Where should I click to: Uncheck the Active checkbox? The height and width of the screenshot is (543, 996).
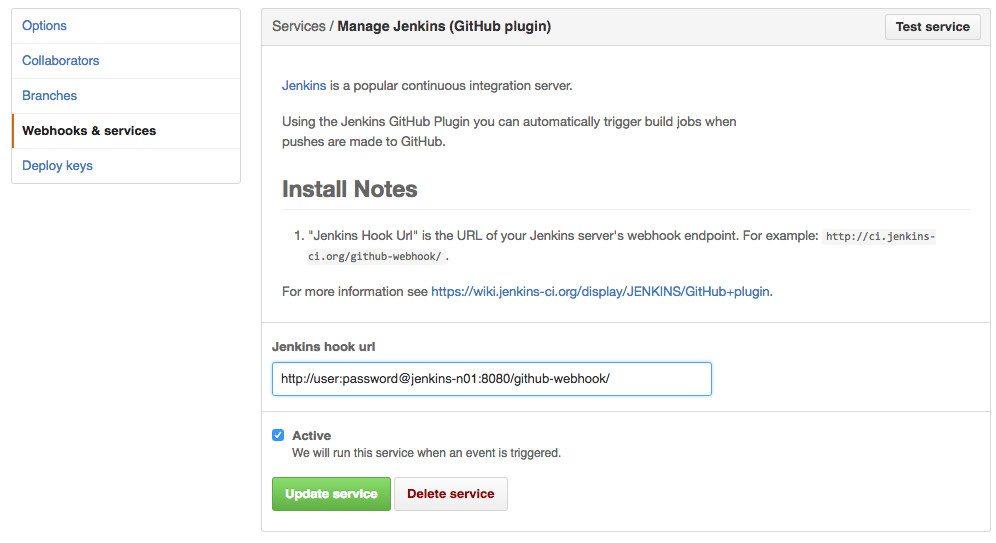(x=278, y=435)
